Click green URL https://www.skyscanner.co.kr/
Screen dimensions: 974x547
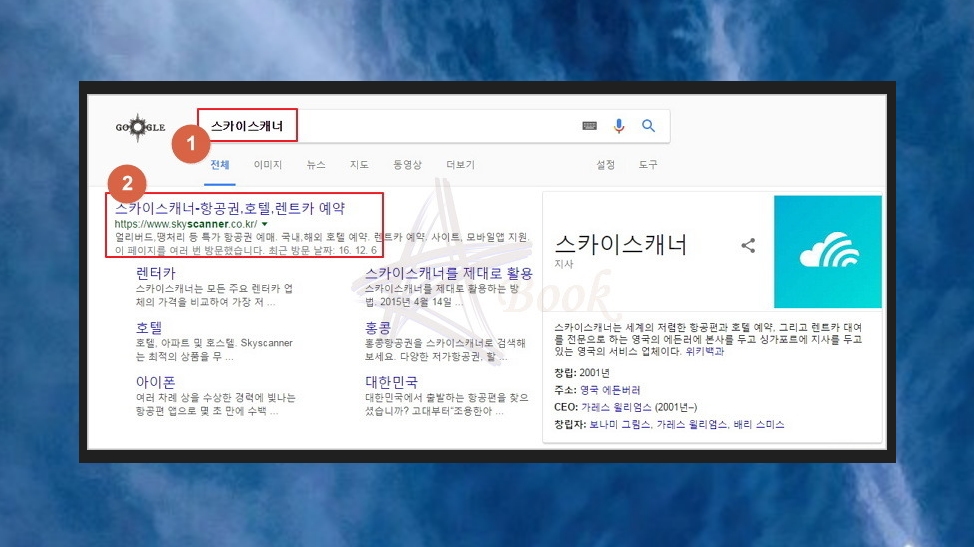[x=186, y=224]
